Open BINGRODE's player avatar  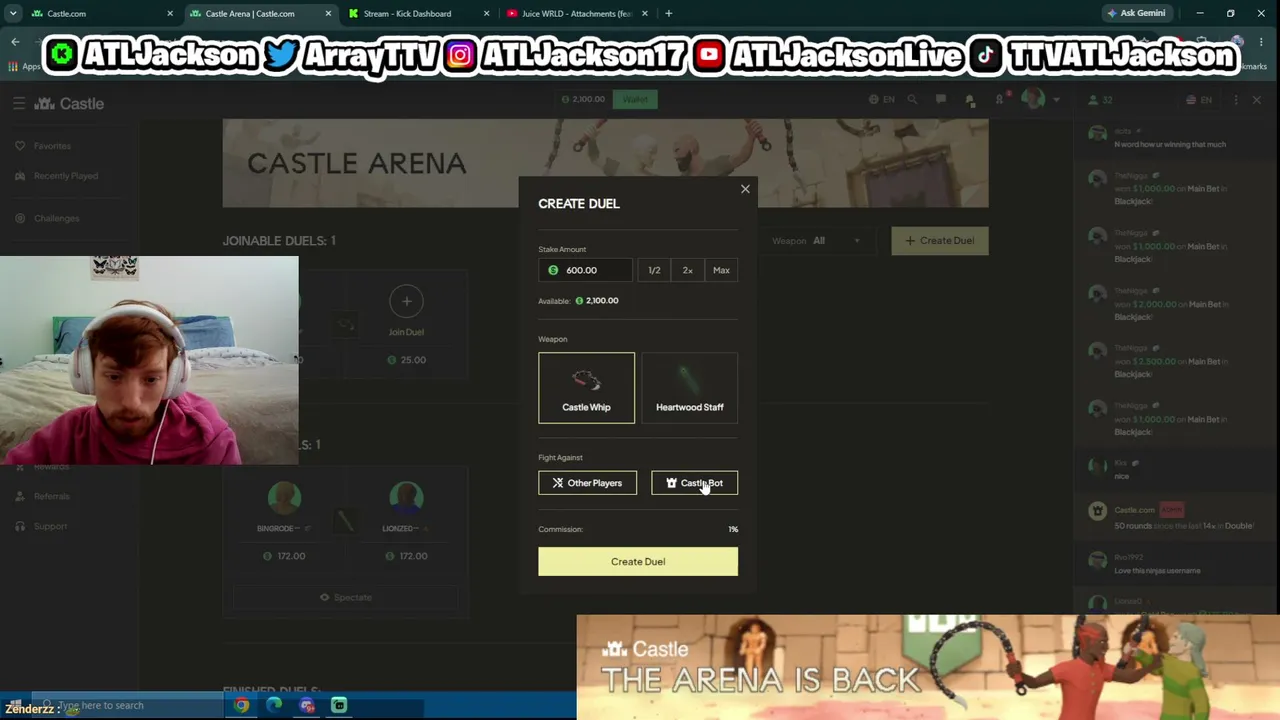tap(284, 498)
